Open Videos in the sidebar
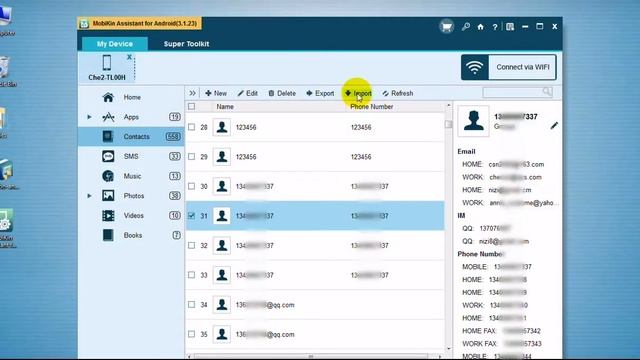This screenshot has height=360, width=640. [x=131, y=216]
